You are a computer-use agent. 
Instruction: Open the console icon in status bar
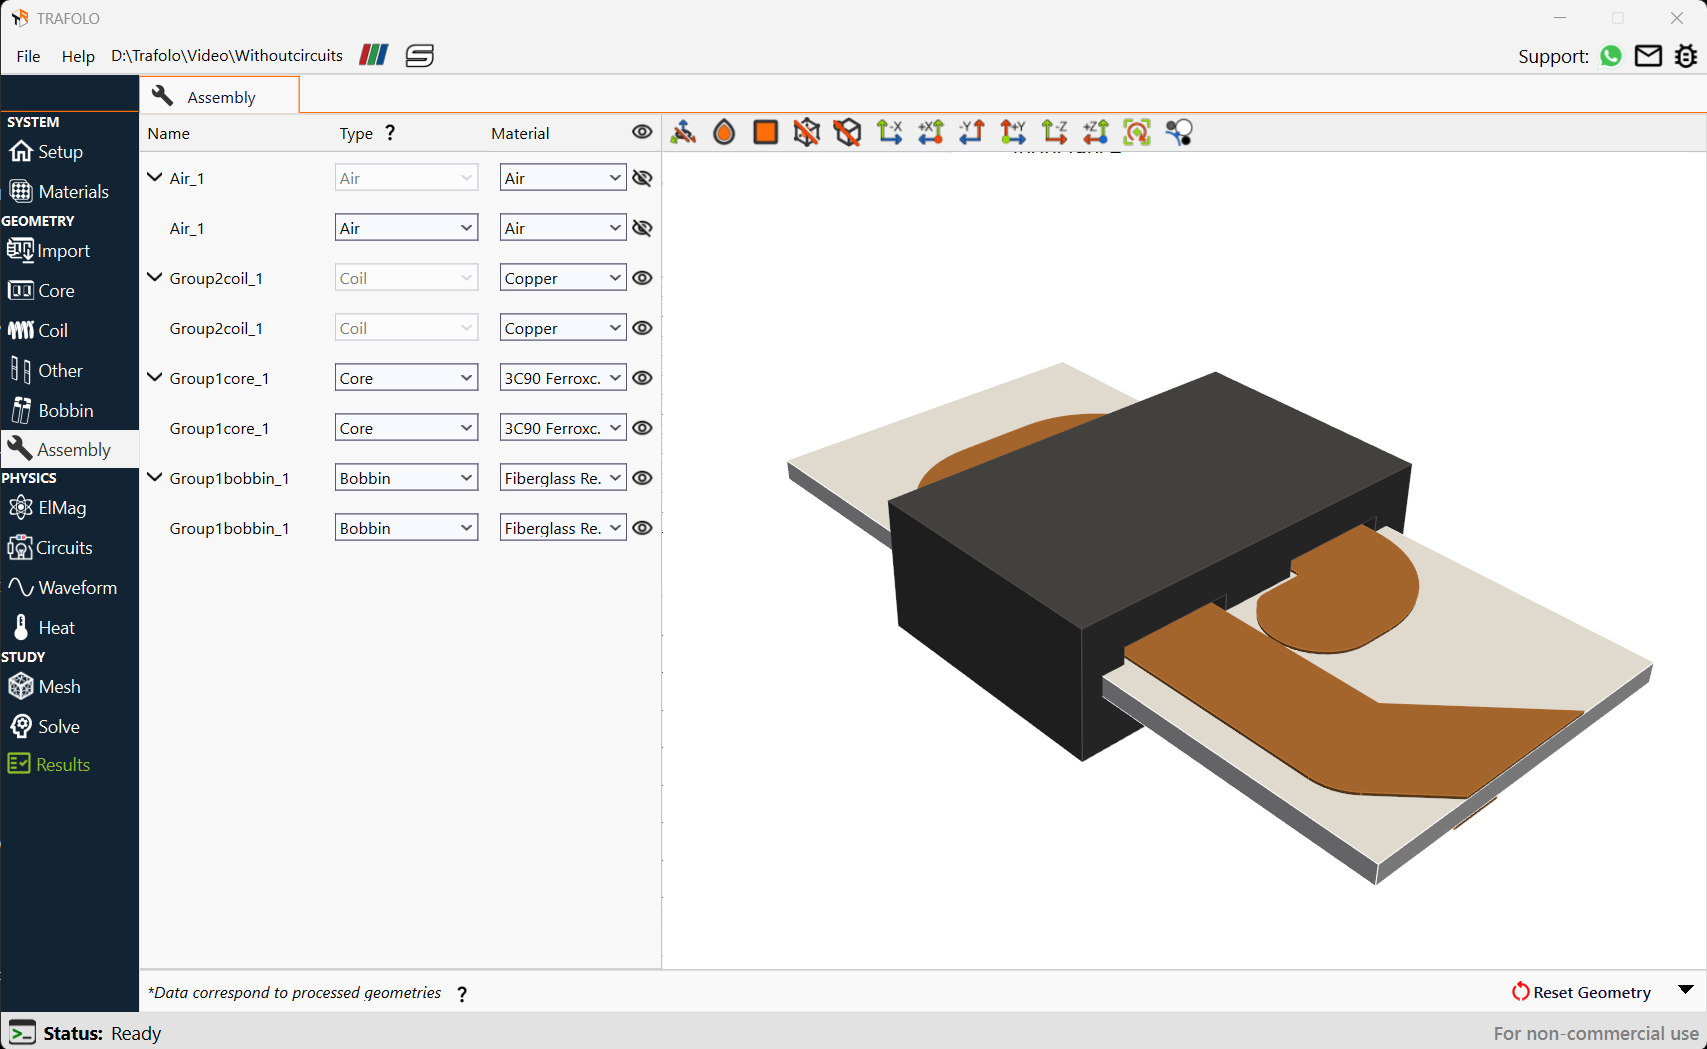pyautogui.click(x=22, y=1033)
